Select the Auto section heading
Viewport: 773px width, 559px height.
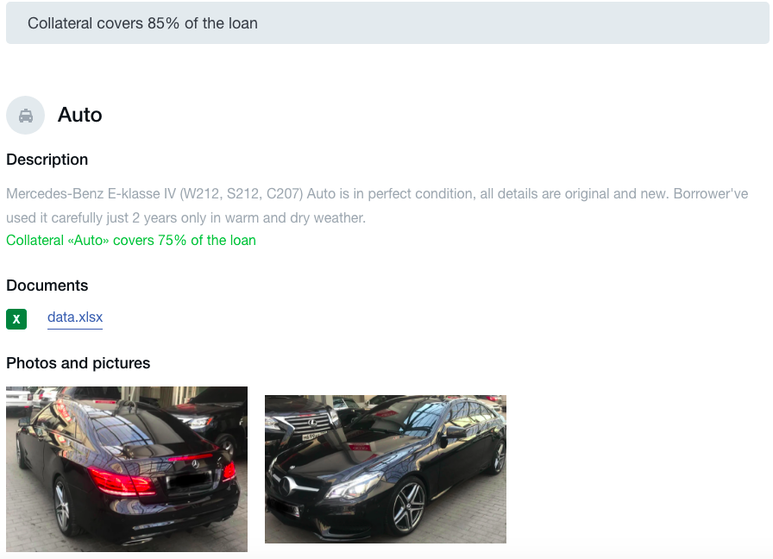point(80,115)
